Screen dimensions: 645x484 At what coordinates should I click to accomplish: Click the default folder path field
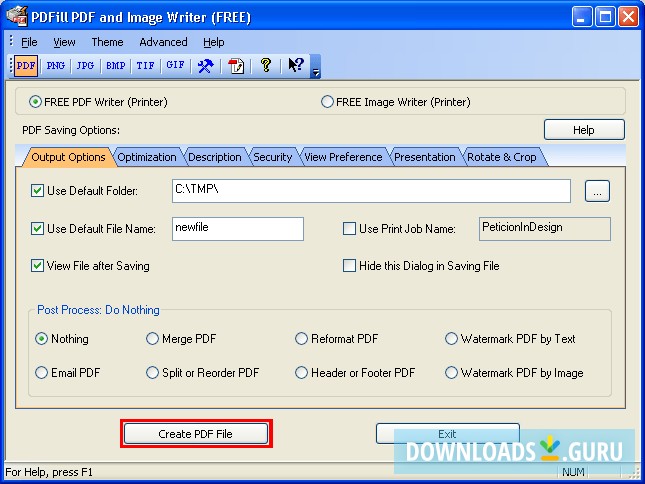click(371, 191)
